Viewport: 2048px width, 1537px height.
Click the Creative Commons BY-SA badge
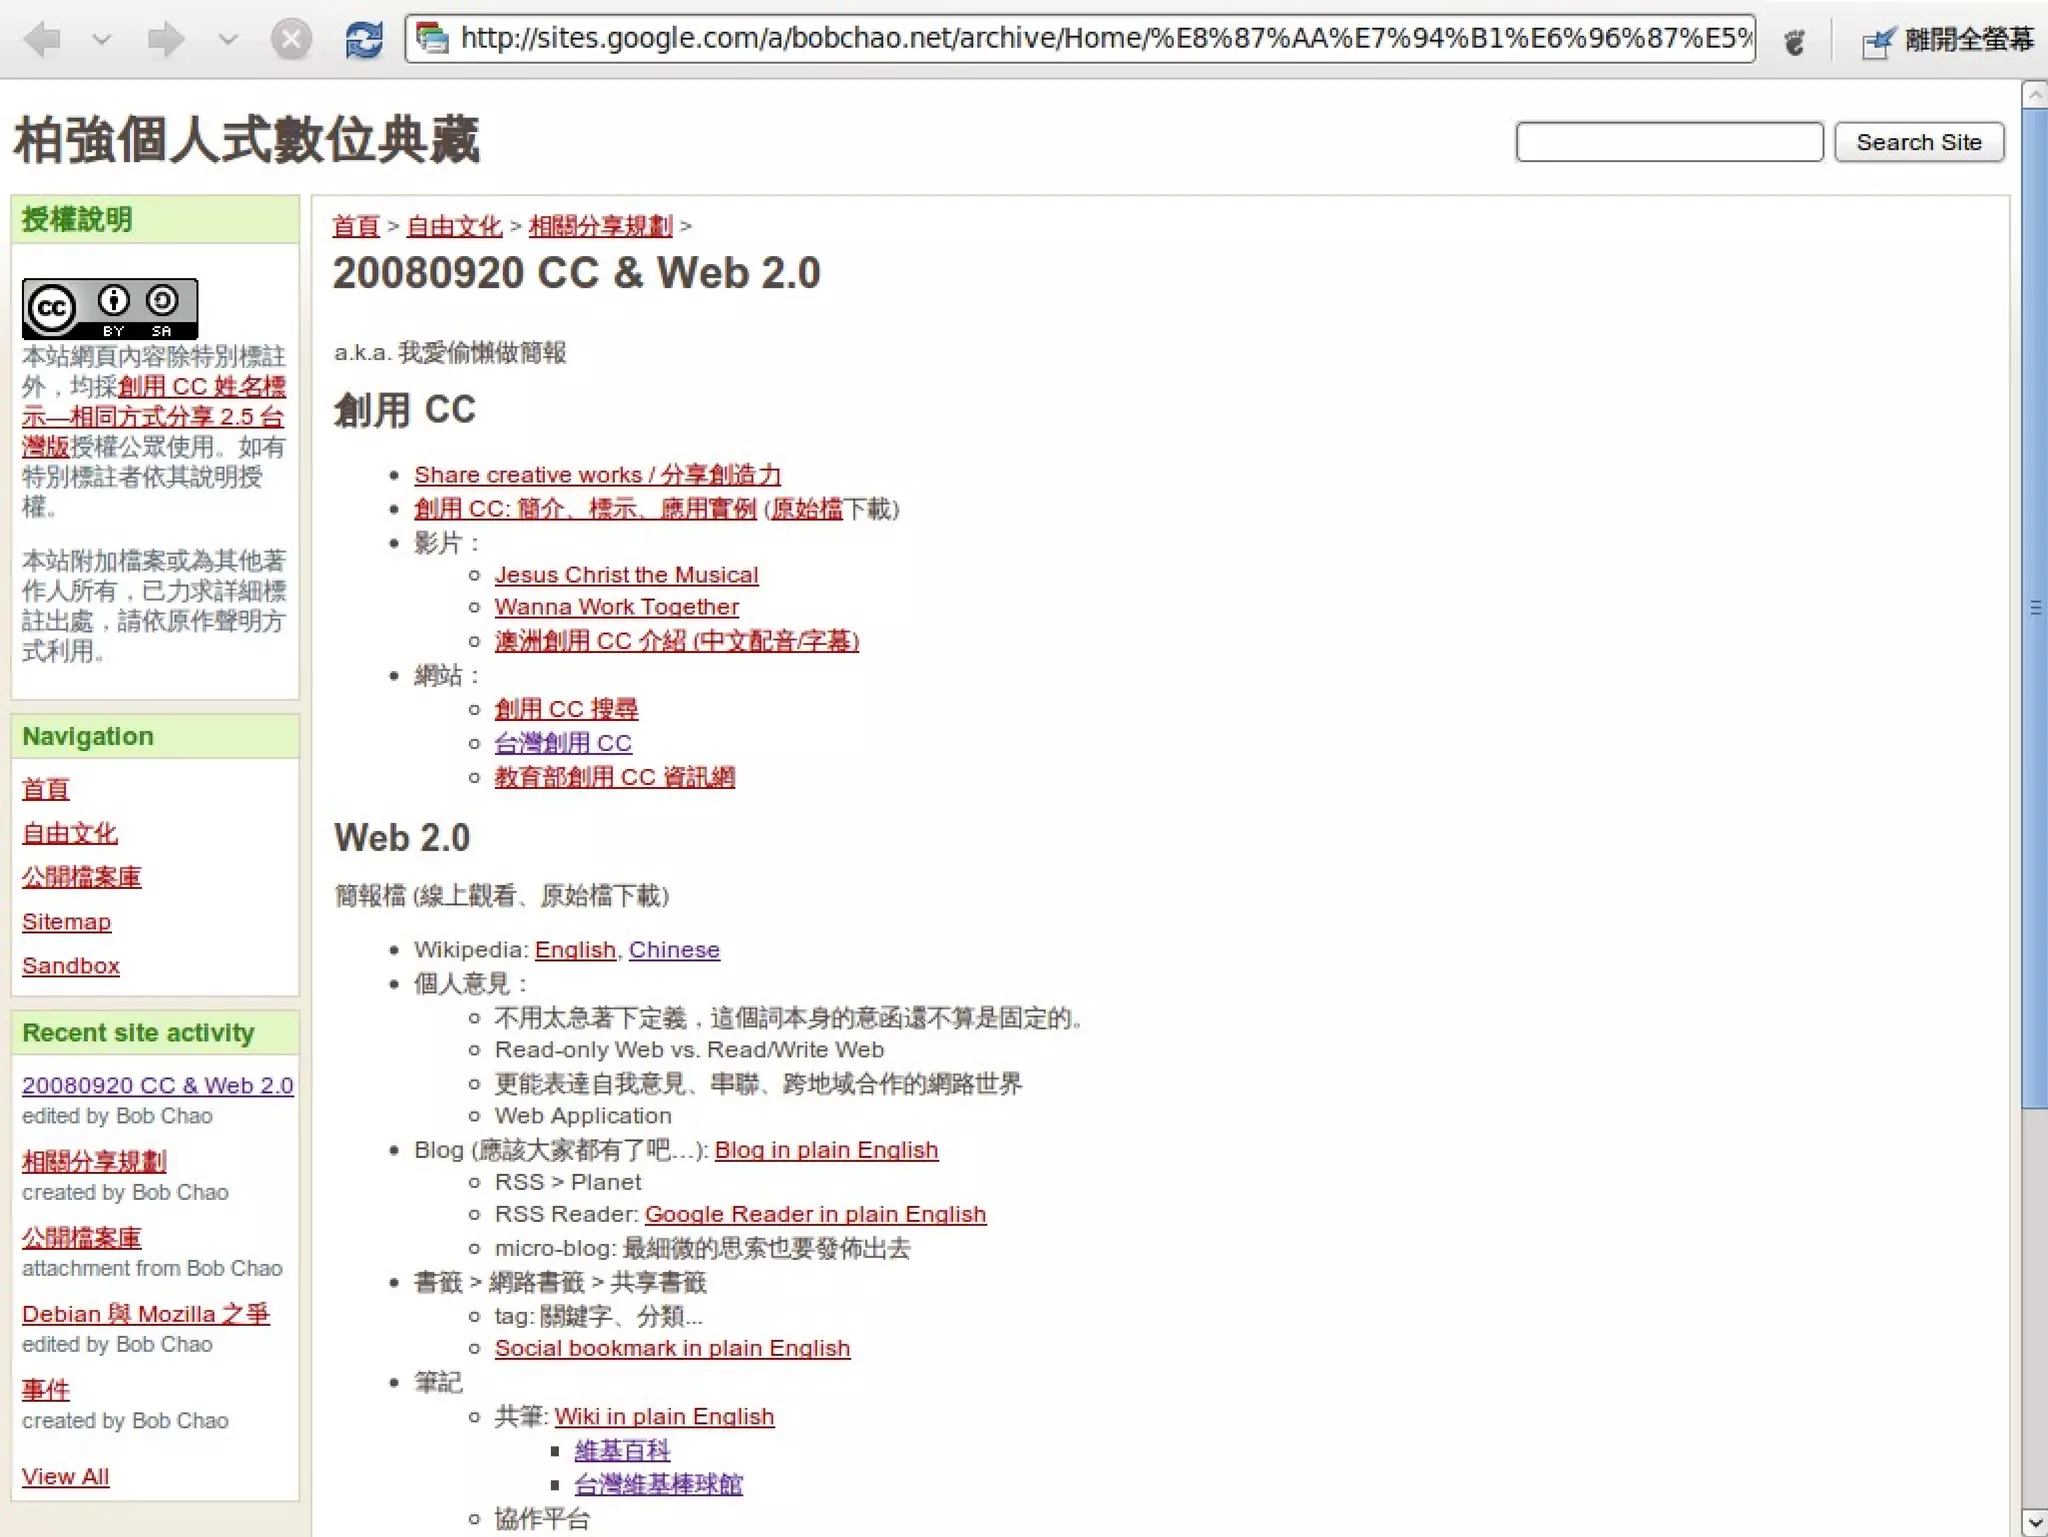(110, 308)
